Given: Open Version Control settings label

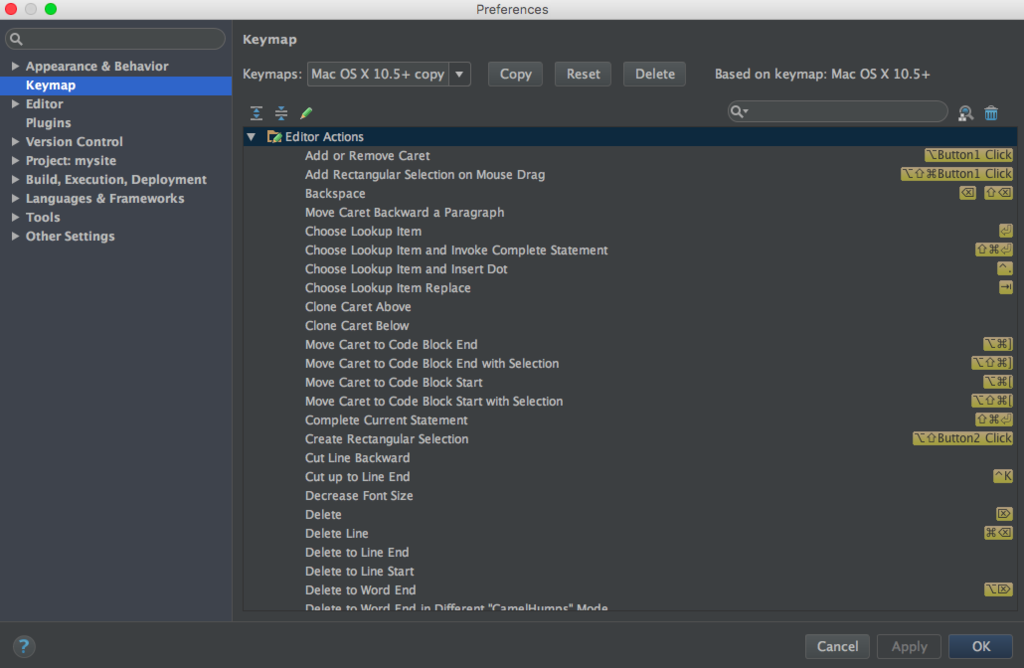Looking at the screenshot, I should pos(74,142).
